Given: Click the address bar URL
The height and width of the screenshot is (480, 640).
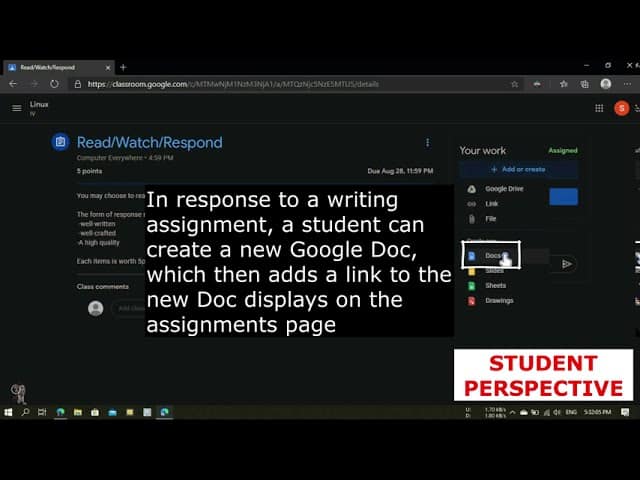Looking at the screenshot, I should click(233, 84).
